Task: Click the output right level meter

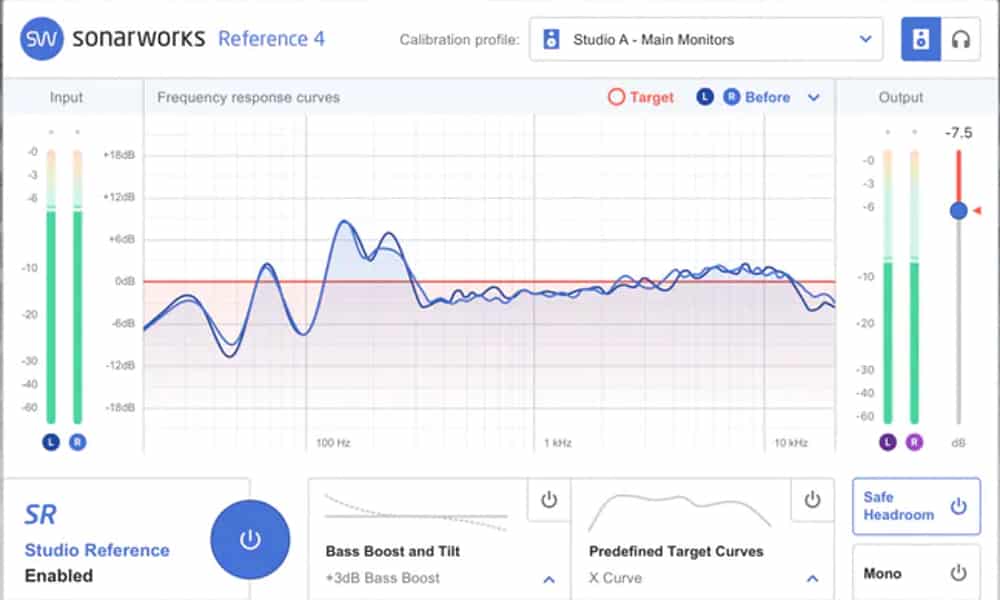Action: 915,287
